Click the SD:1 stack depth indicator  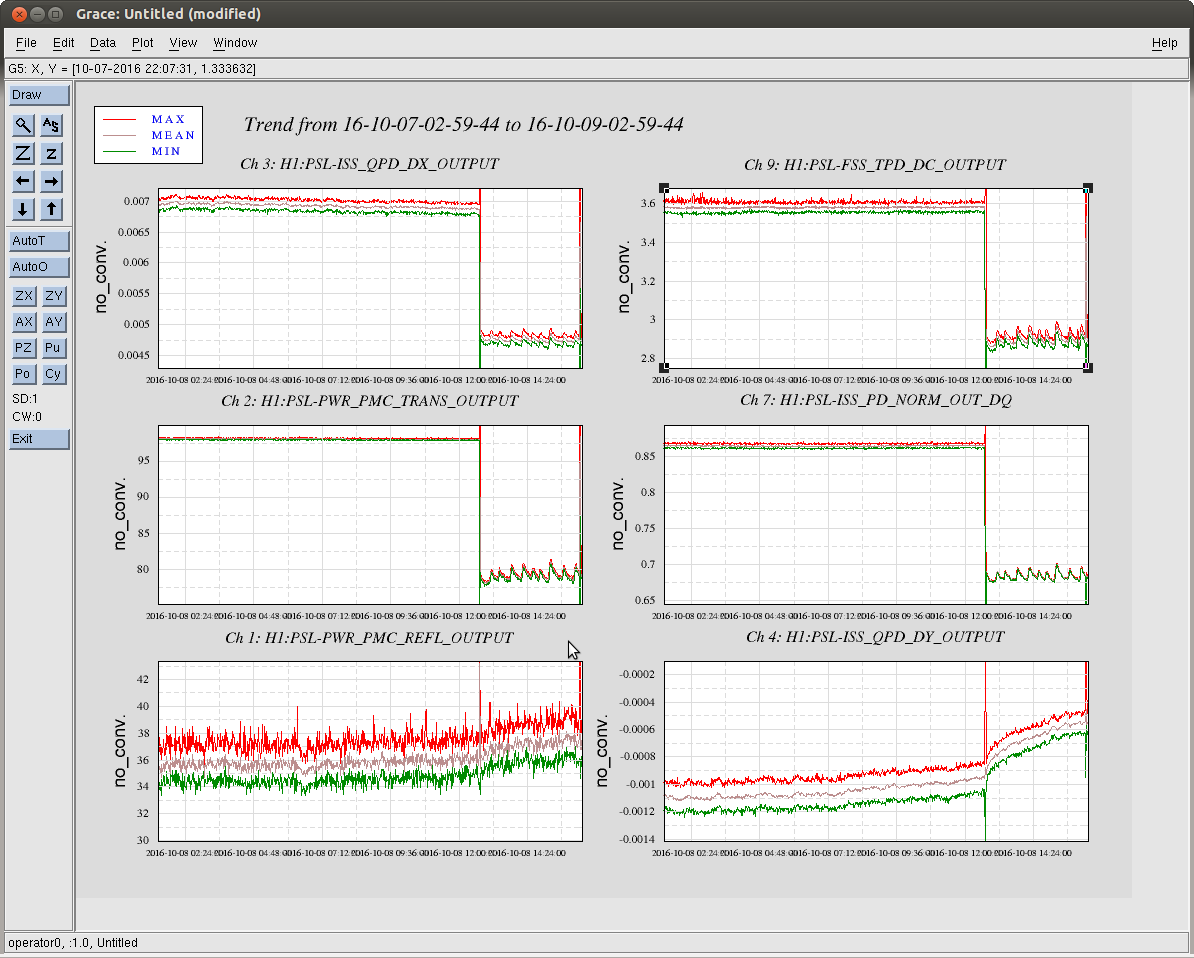click(25, 399)
